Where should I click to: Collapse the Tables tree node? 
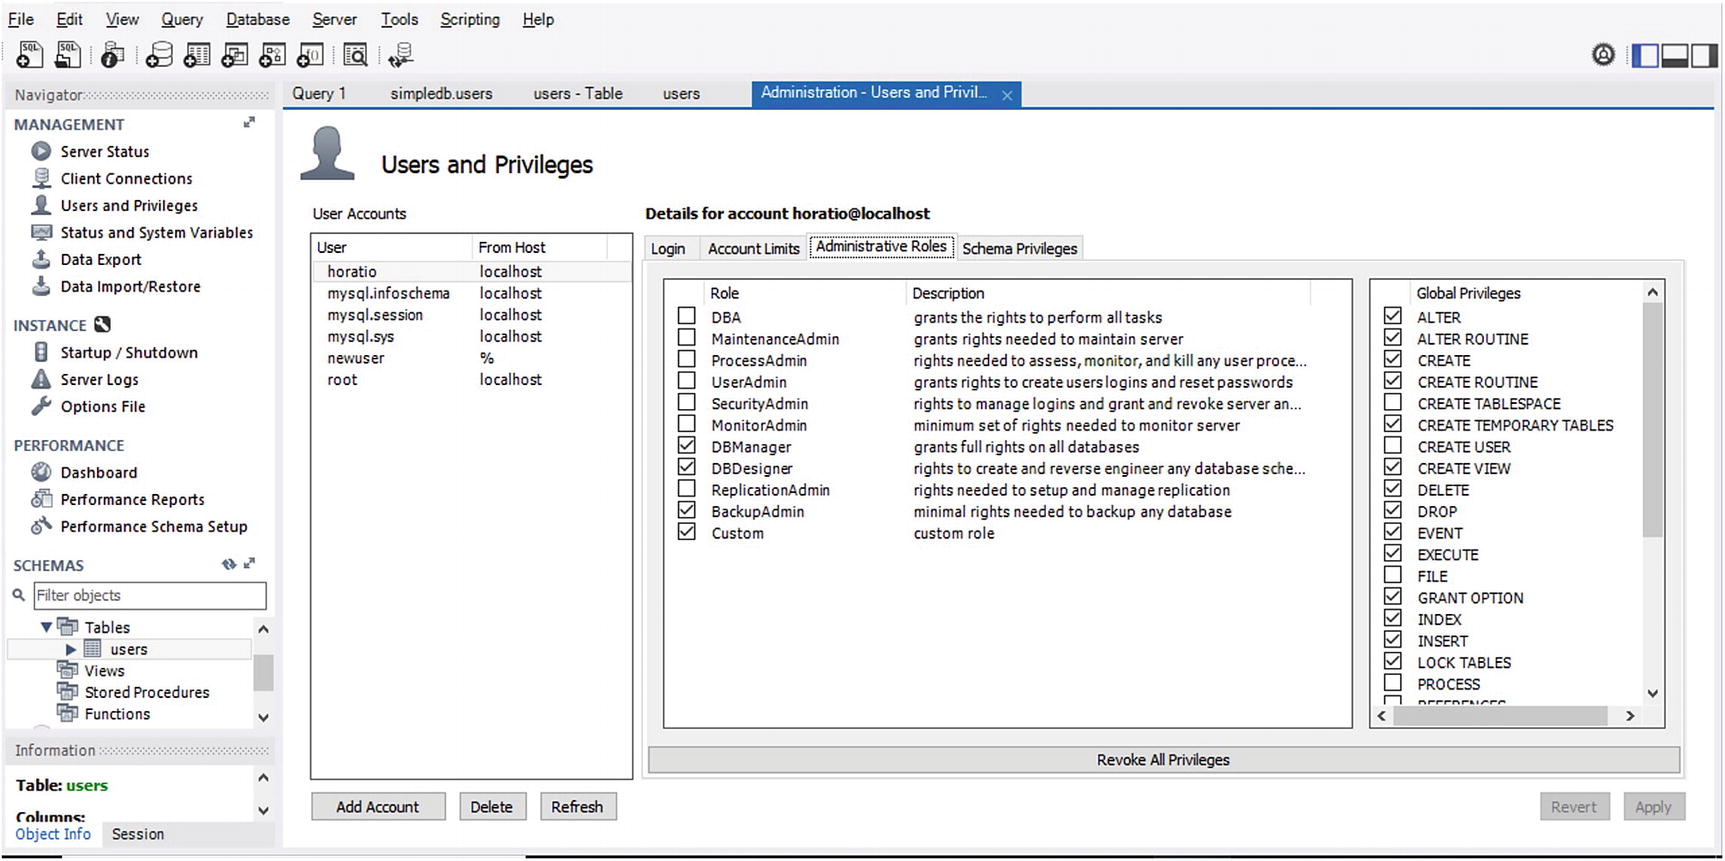click(46, 627)
